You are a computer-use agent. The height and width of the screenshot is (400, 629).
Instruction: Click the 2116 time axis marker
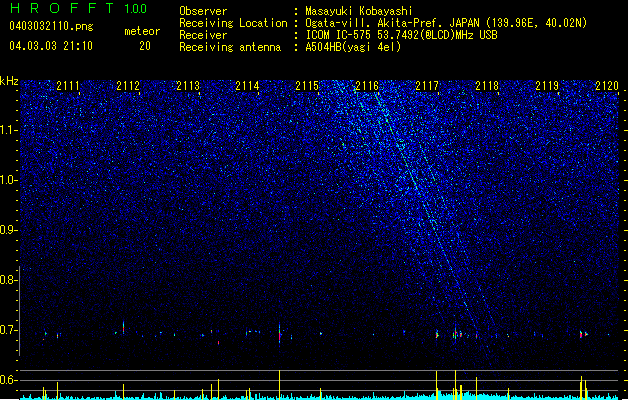(x=367, y=86)
